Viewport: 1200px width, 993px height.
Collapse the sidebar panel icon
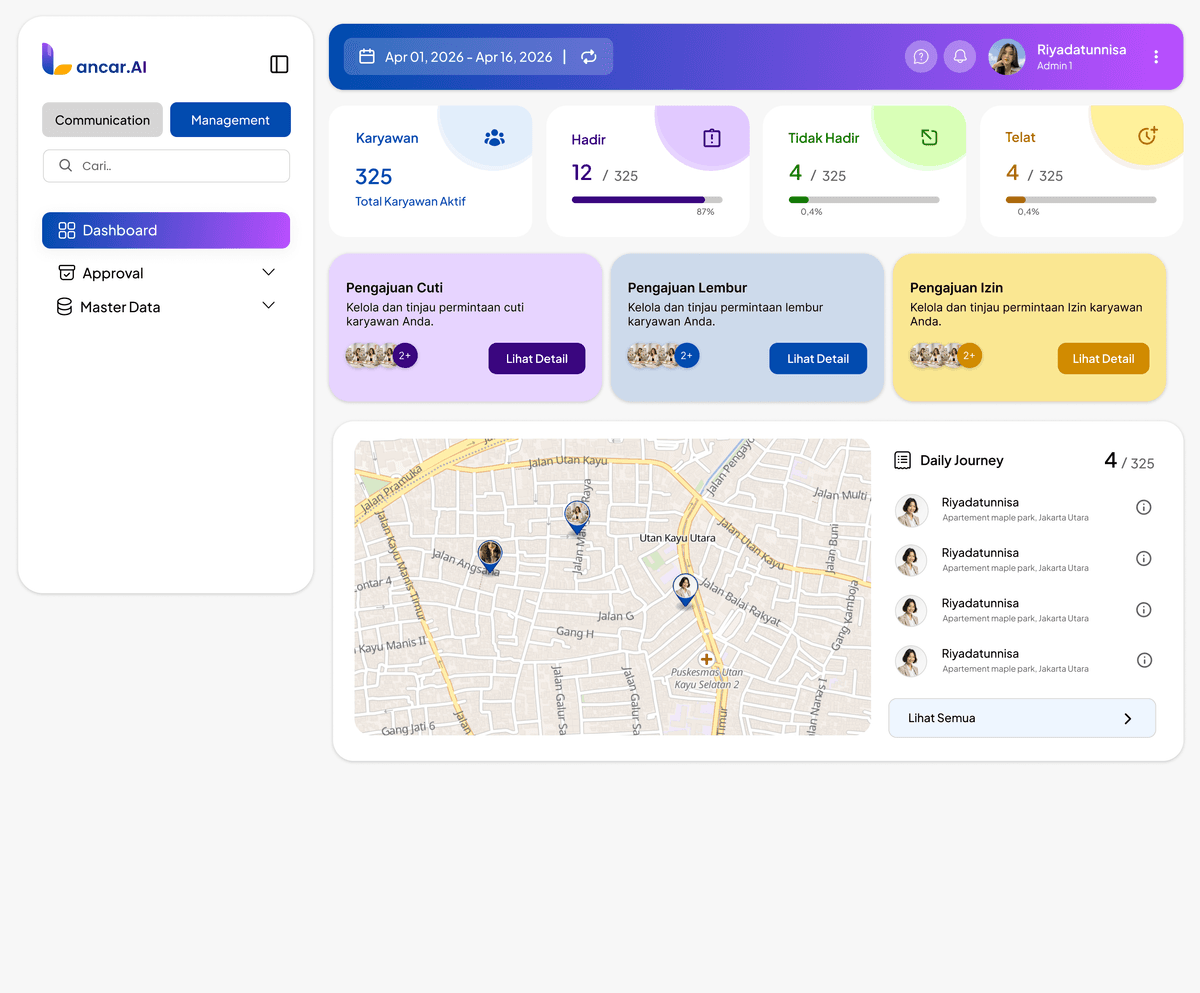tap(279, 64)
